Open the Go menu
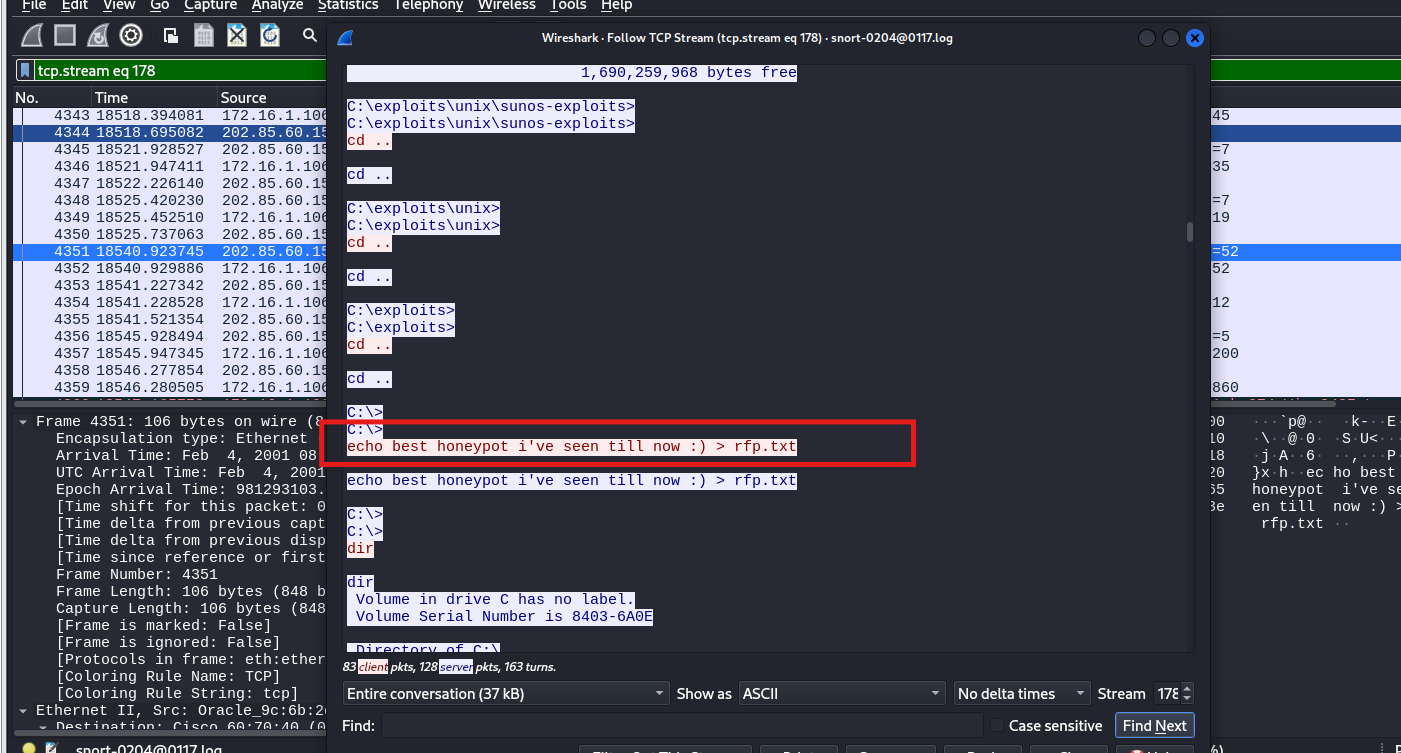The image size is (1401, 753). pos(160,5)
